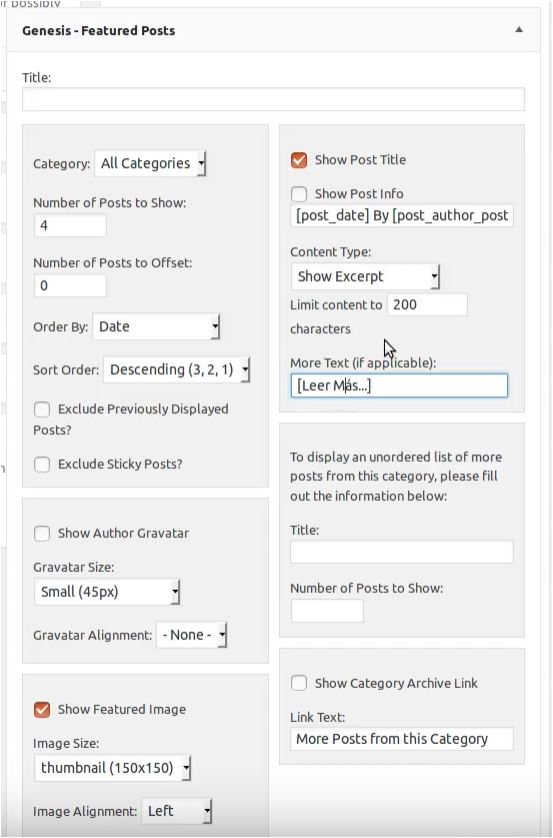Open the Order By dropdown
The image size is (553, 838).
click(156, 327)
